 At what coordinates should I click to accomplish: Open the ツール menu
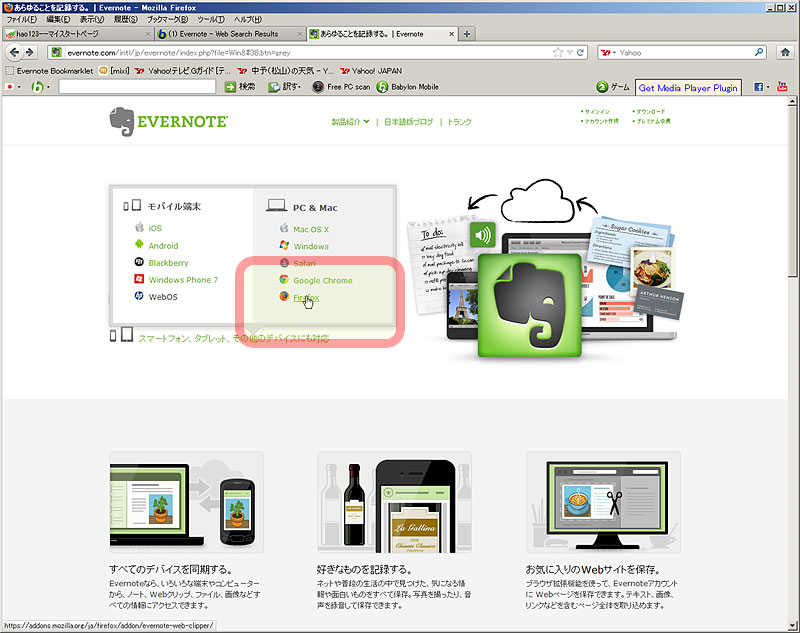[x=211, y=19]
